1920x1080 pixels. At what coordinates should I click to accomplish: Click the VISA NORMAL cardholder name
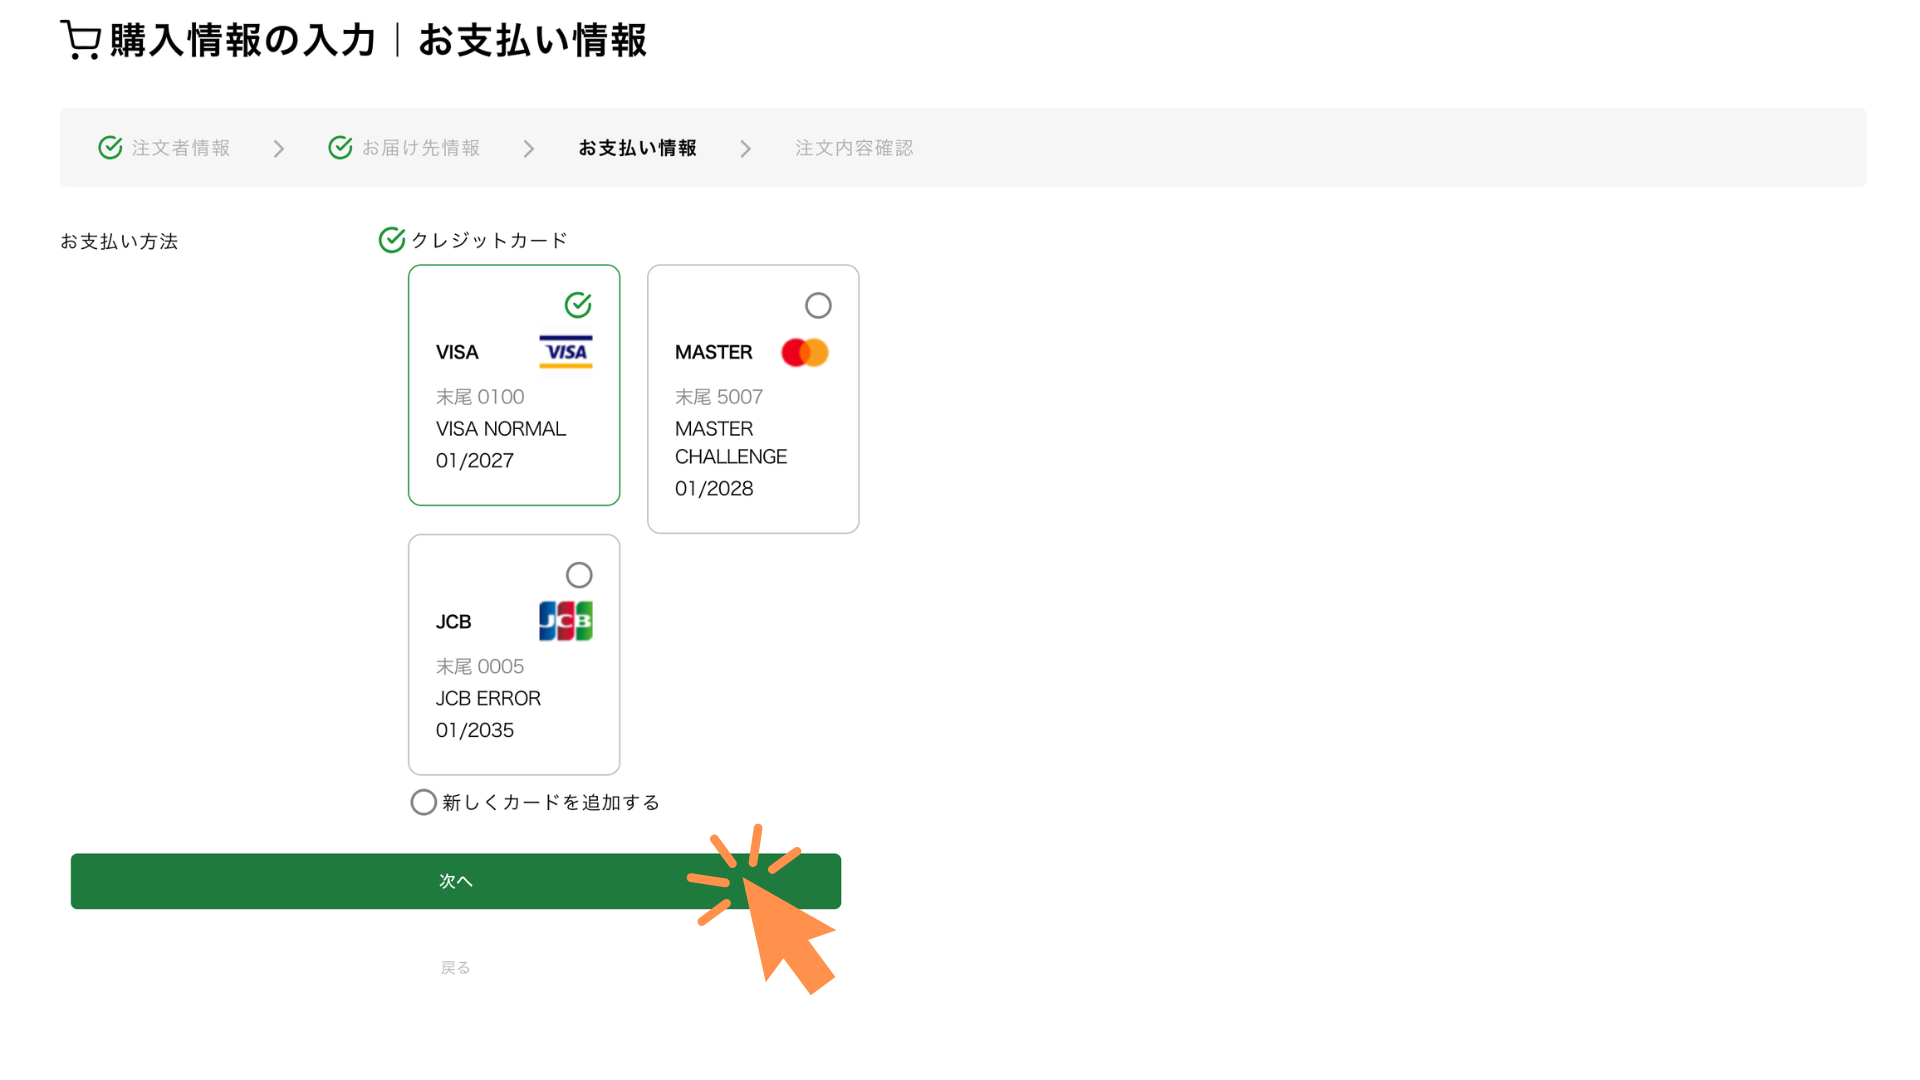pos(501,429)
